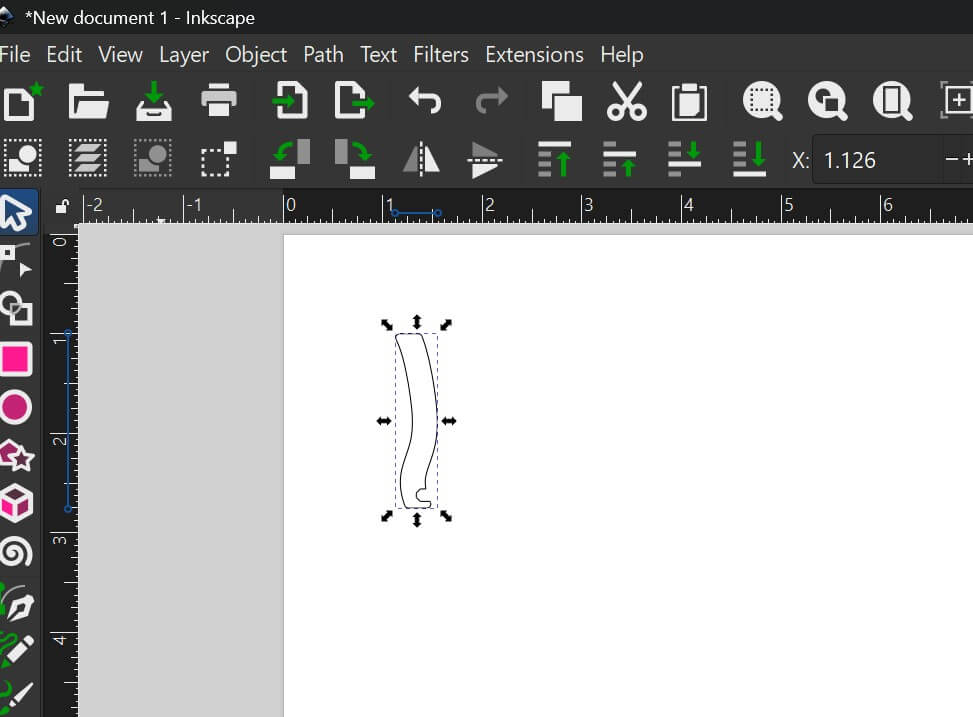Print the document with the printer icon
Image resolution: width=973 pixels, height=717 pixels.
point(218,100)
